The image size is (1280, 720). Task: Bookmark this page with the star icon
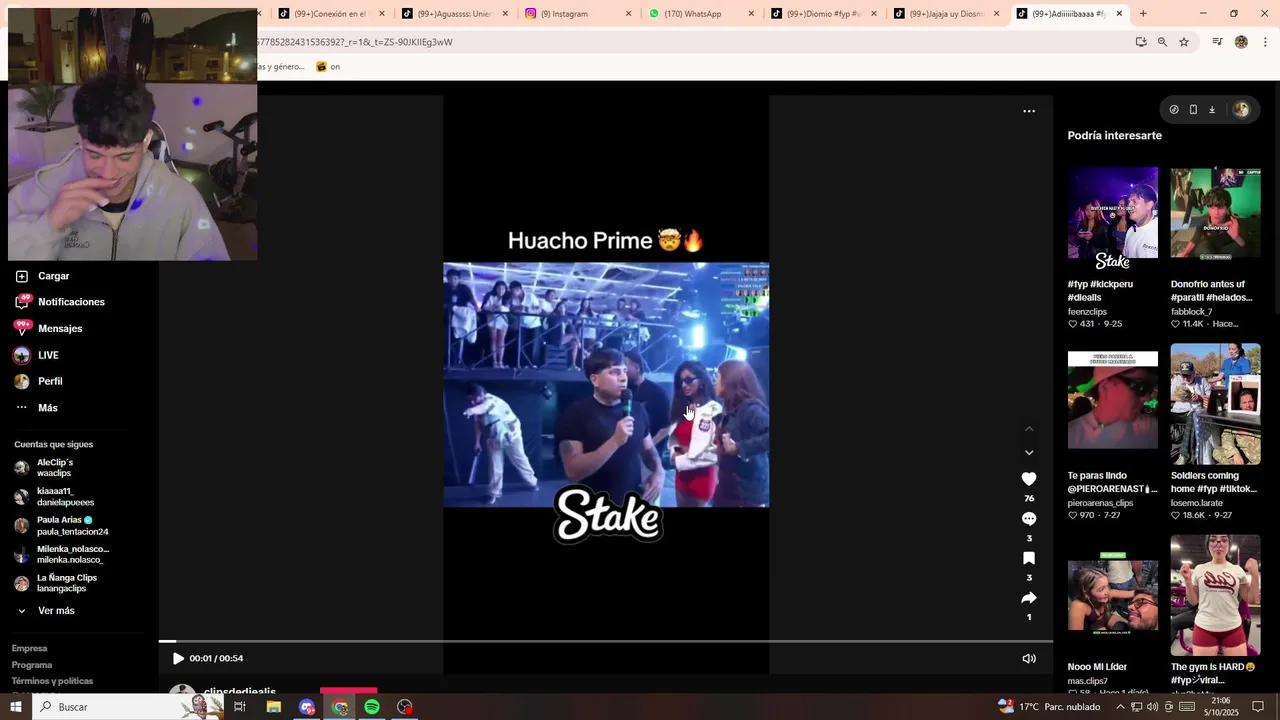1184,42
